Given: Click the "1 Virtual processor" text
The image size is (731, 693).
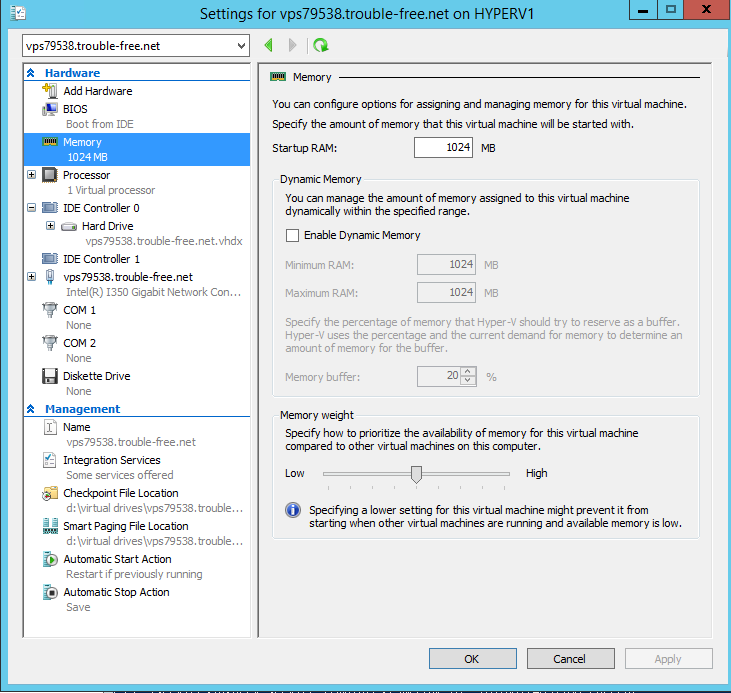Looking at the screenshot, I should pos(111,190).
